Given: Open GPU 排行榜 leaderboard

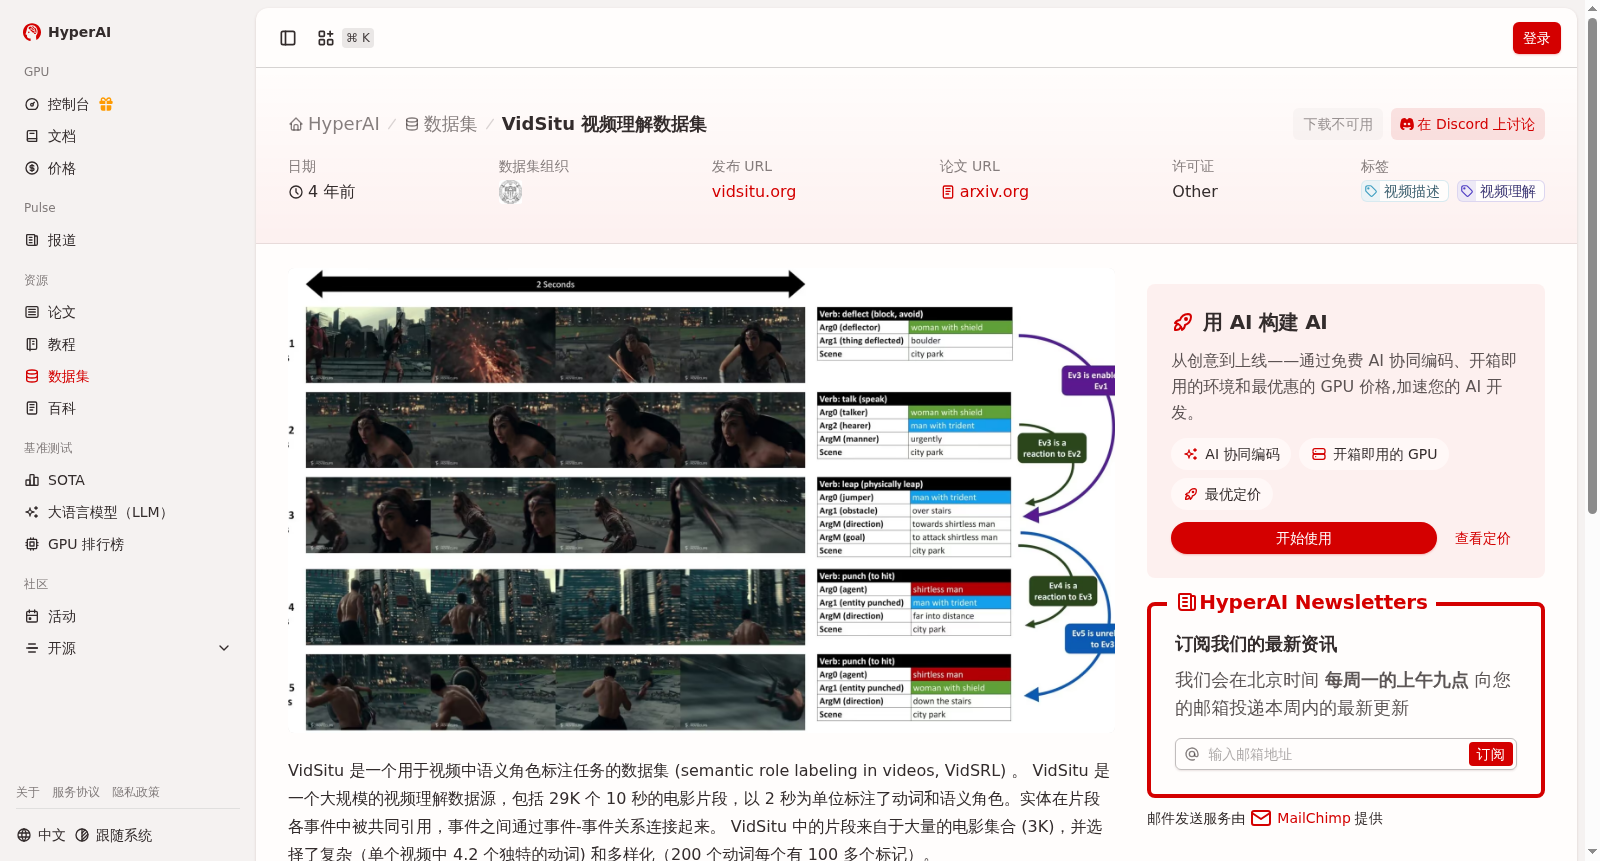Looking at the screenshot, I should (x=86, y=544).
